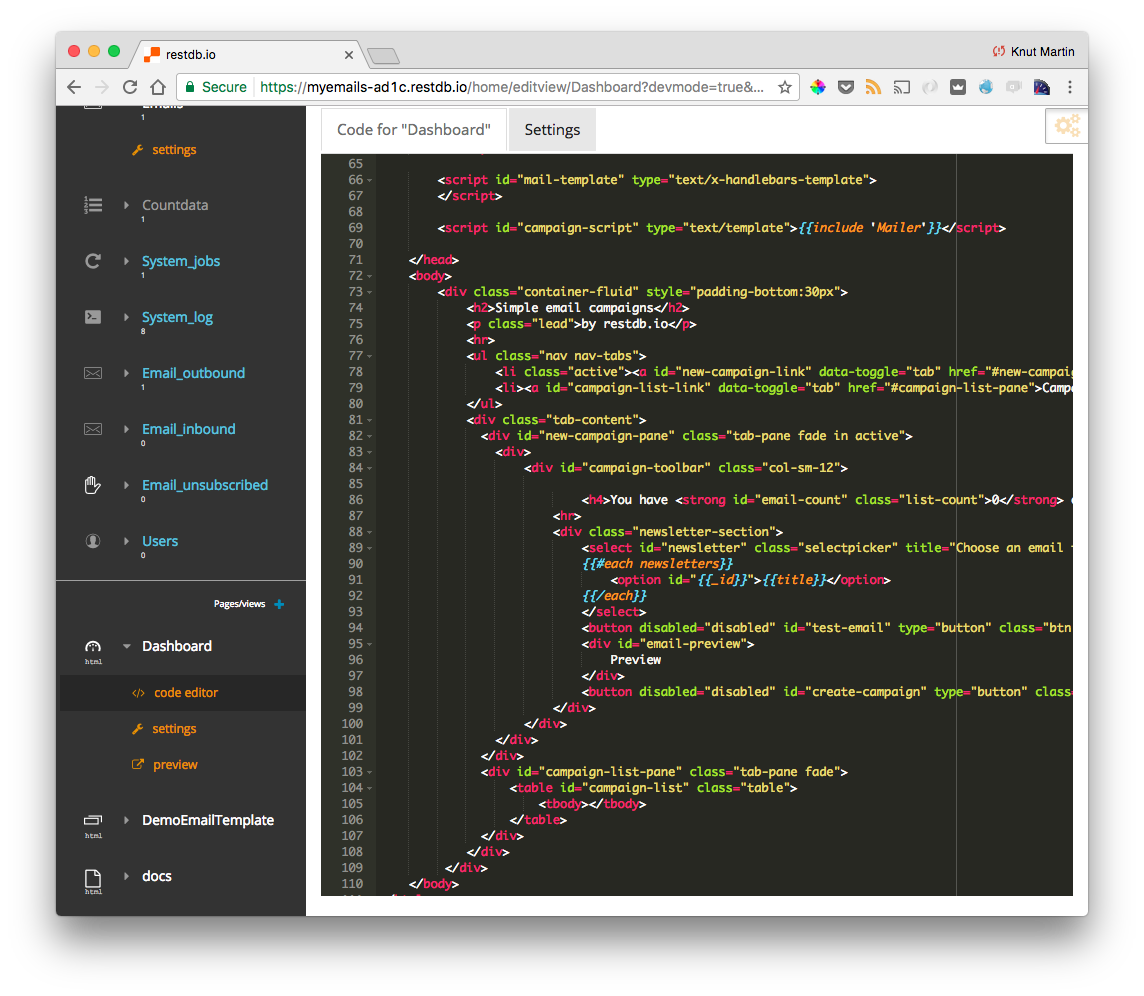Click the Email_inbound envelope icon
Image resolution: width=1144 pixels, height=996 pixels.
point(93,429)
